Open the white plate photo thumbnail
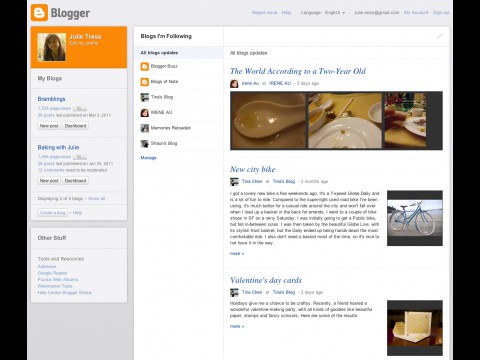Screen dimensions: 480x360 click(345, 121)
